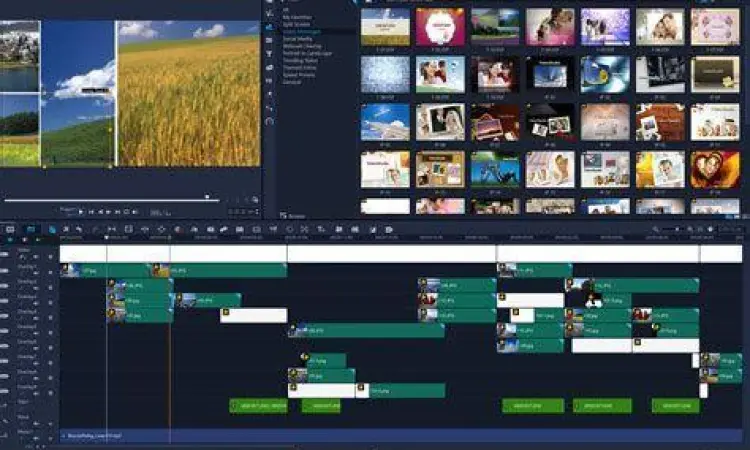750x450 pixels.
Task: Play the project in preview panel
Action: (81, 211)
